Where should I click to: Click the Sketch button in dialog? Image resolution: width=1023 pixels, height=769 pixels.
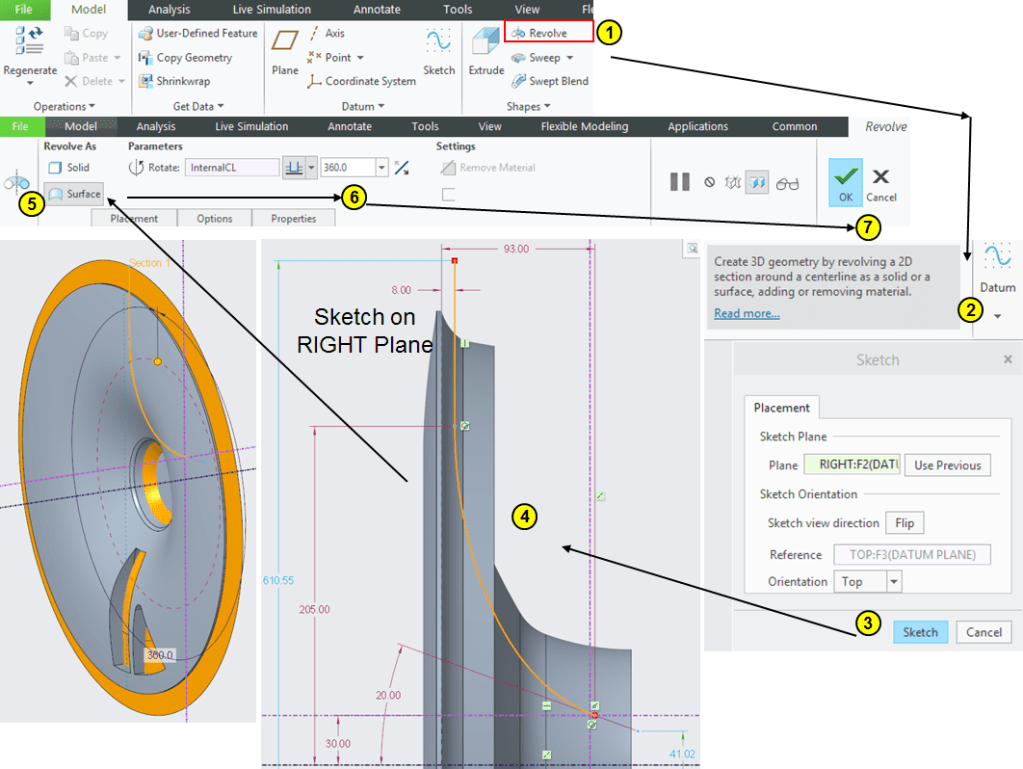tap(920, 632)
